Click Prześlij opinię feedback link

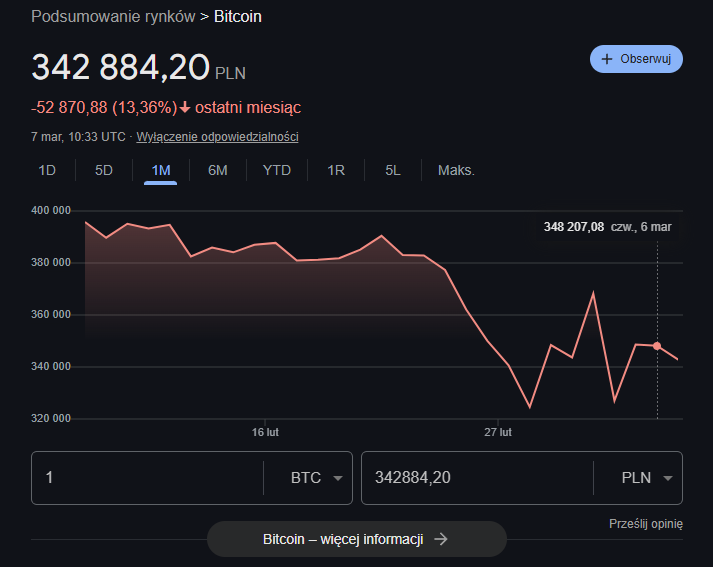pyautogui.click(x=645, y=524)
